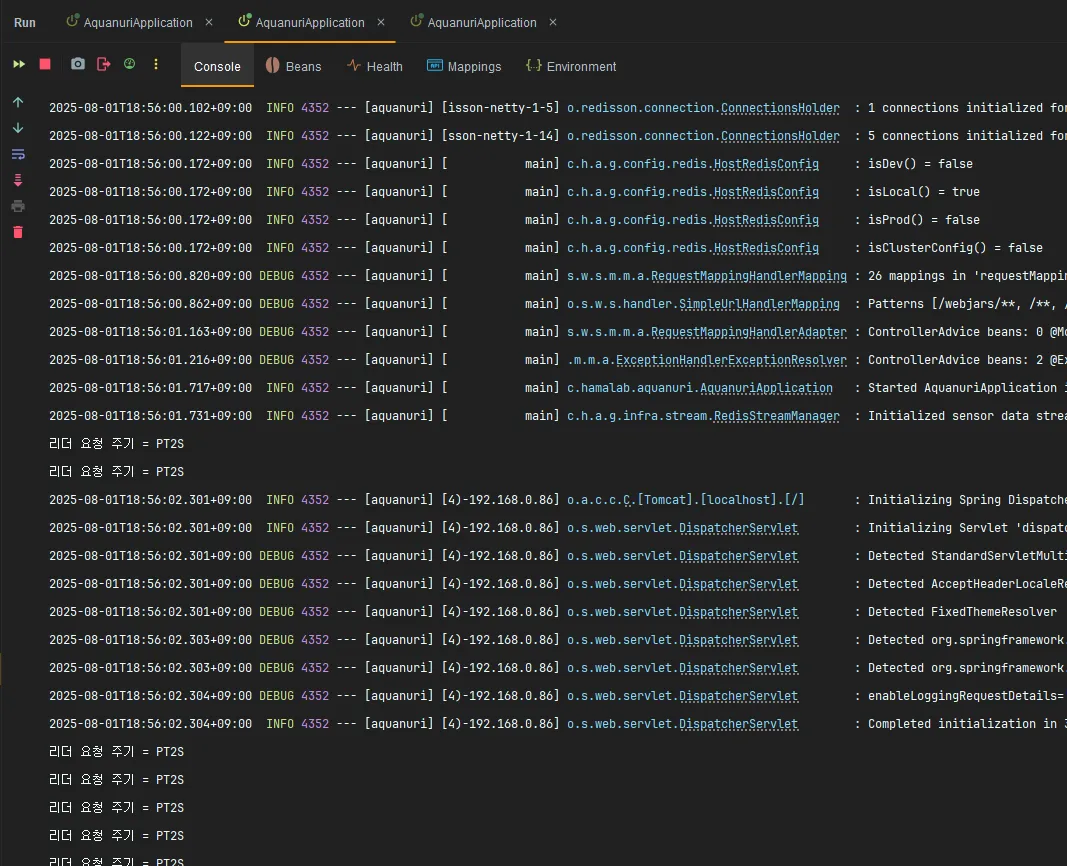Open HostRedisConfig link on the isDev() line

pos(766,164)
